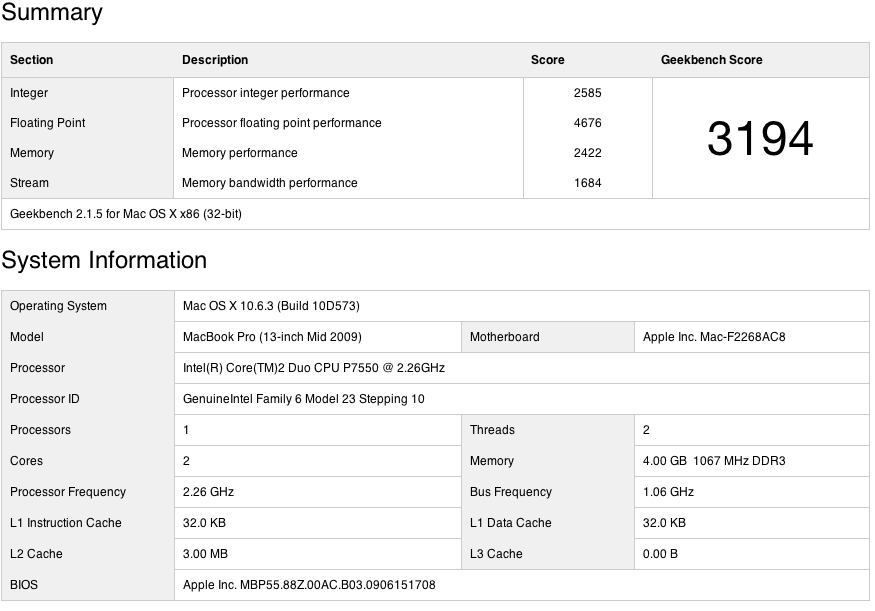875x611 pixels.
Task: Click the BIOS label
Action: point(24,585)
